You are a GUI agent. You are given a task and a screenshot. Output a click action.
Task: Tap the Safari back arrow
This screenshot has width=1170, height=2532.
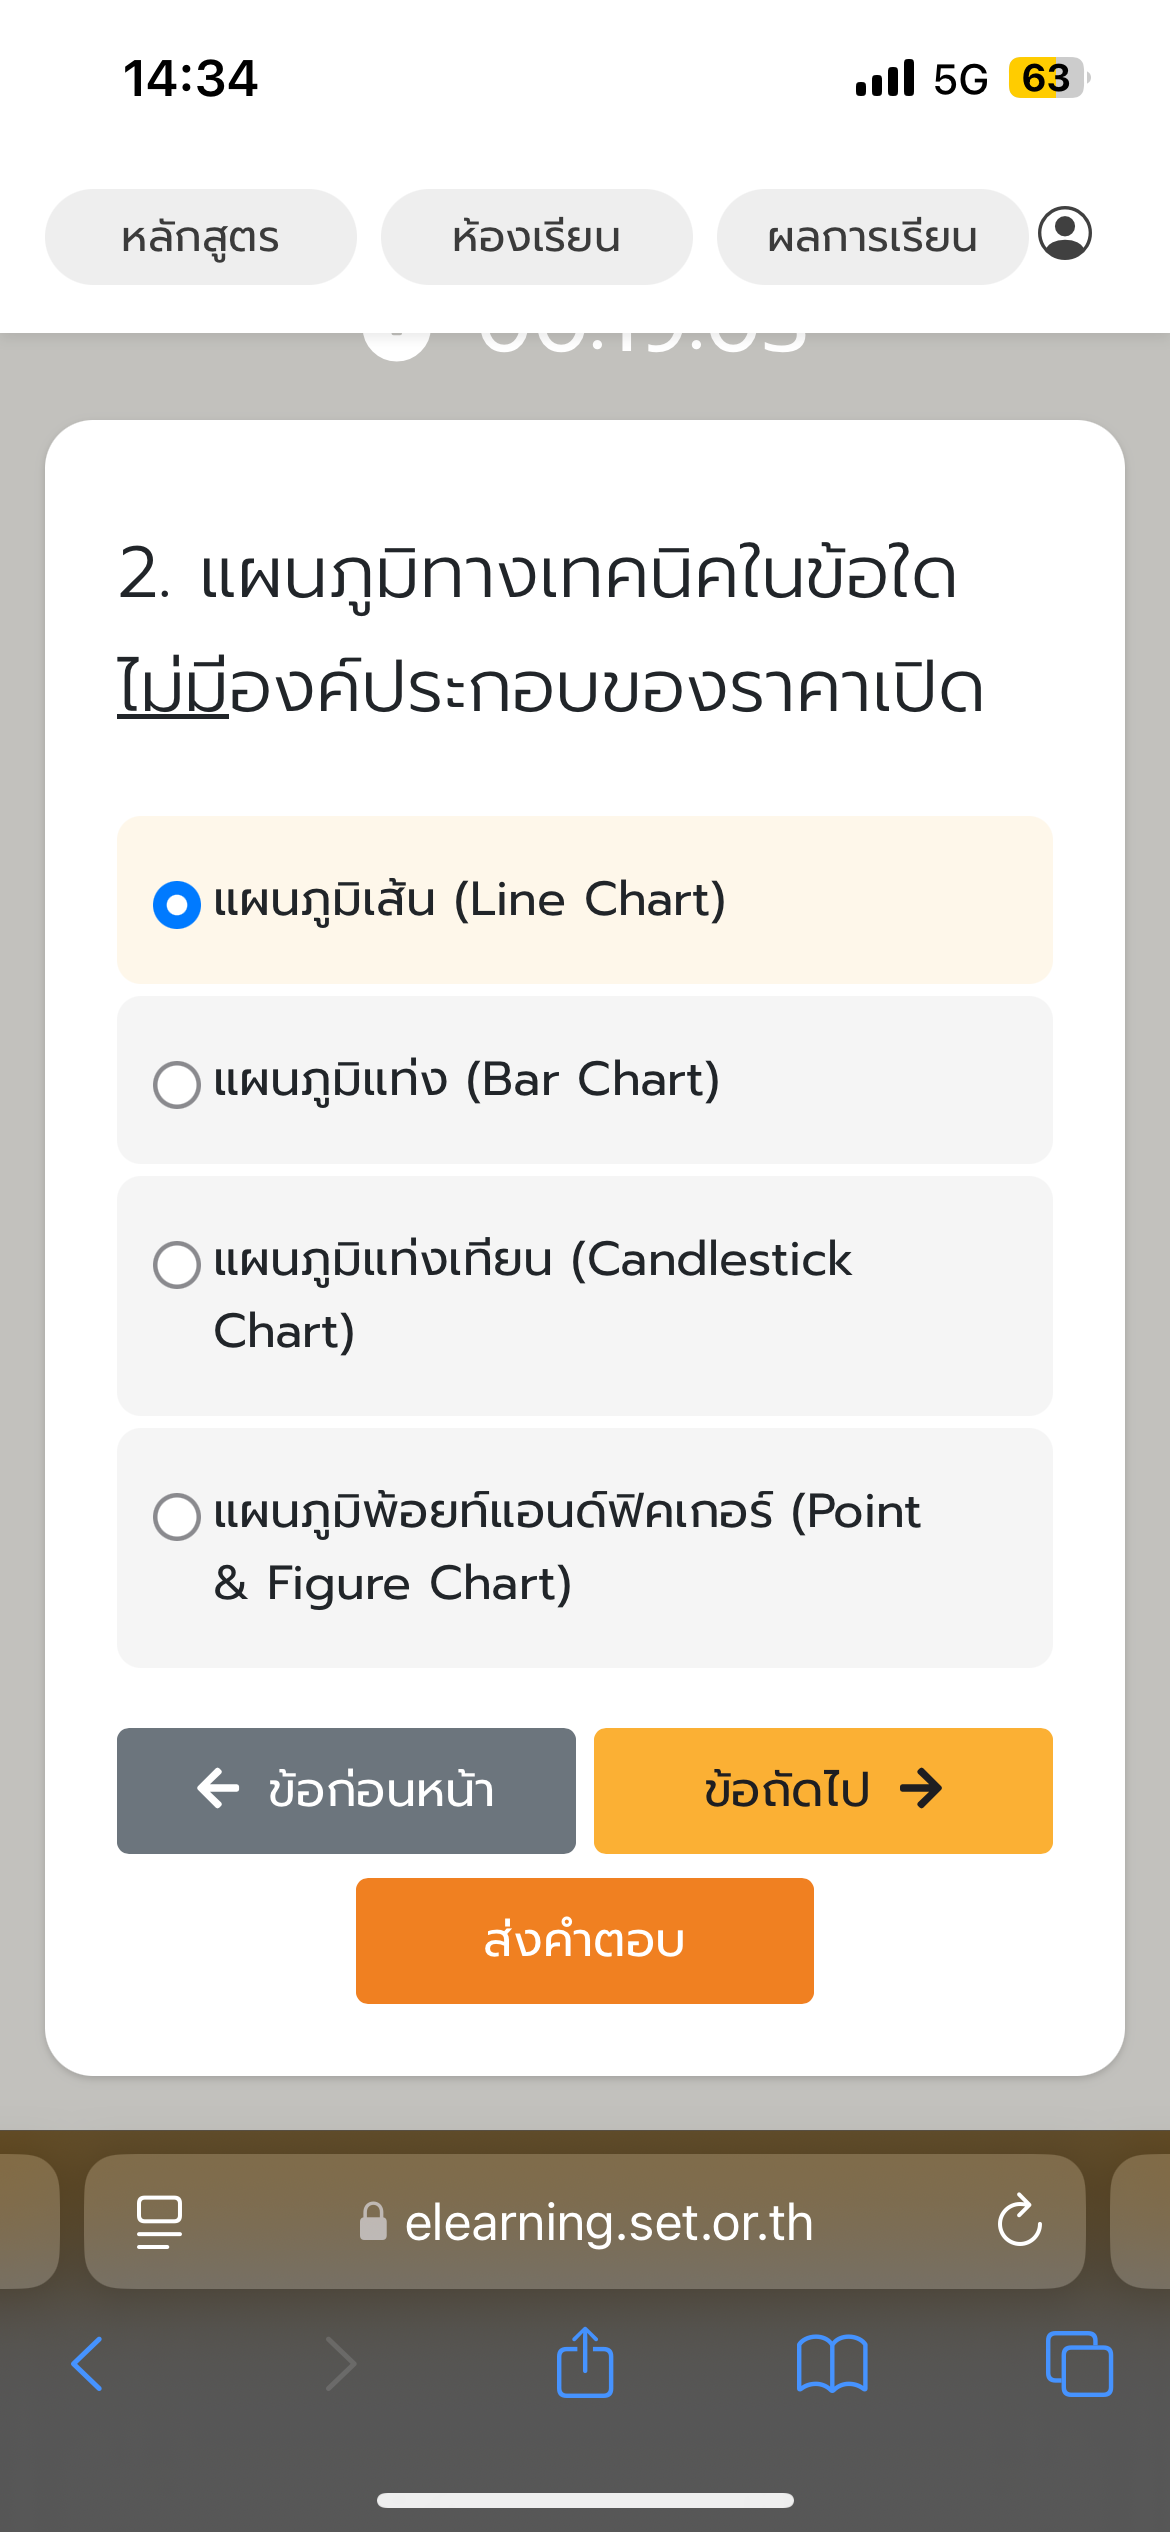click(87, 2364)
